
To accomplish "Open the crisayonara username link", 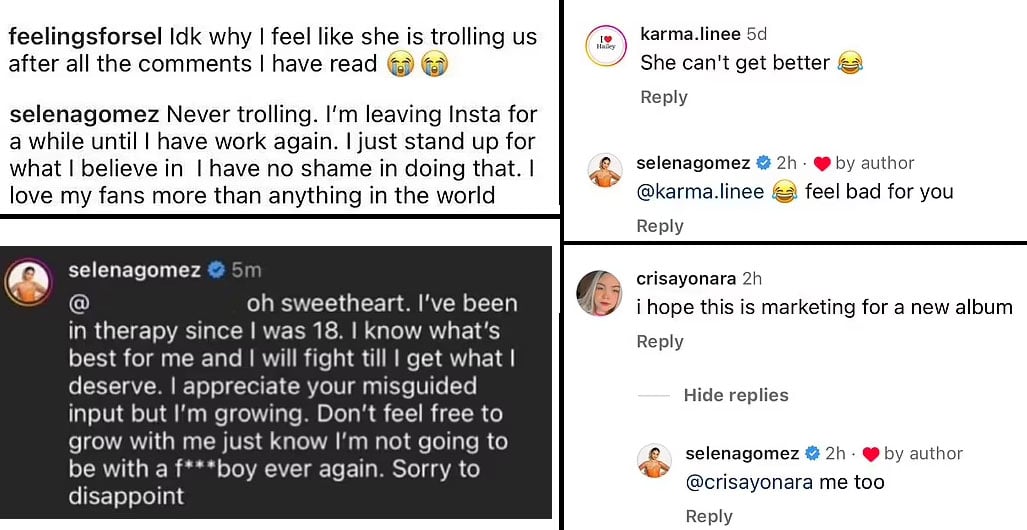I will tap(686, 279).
